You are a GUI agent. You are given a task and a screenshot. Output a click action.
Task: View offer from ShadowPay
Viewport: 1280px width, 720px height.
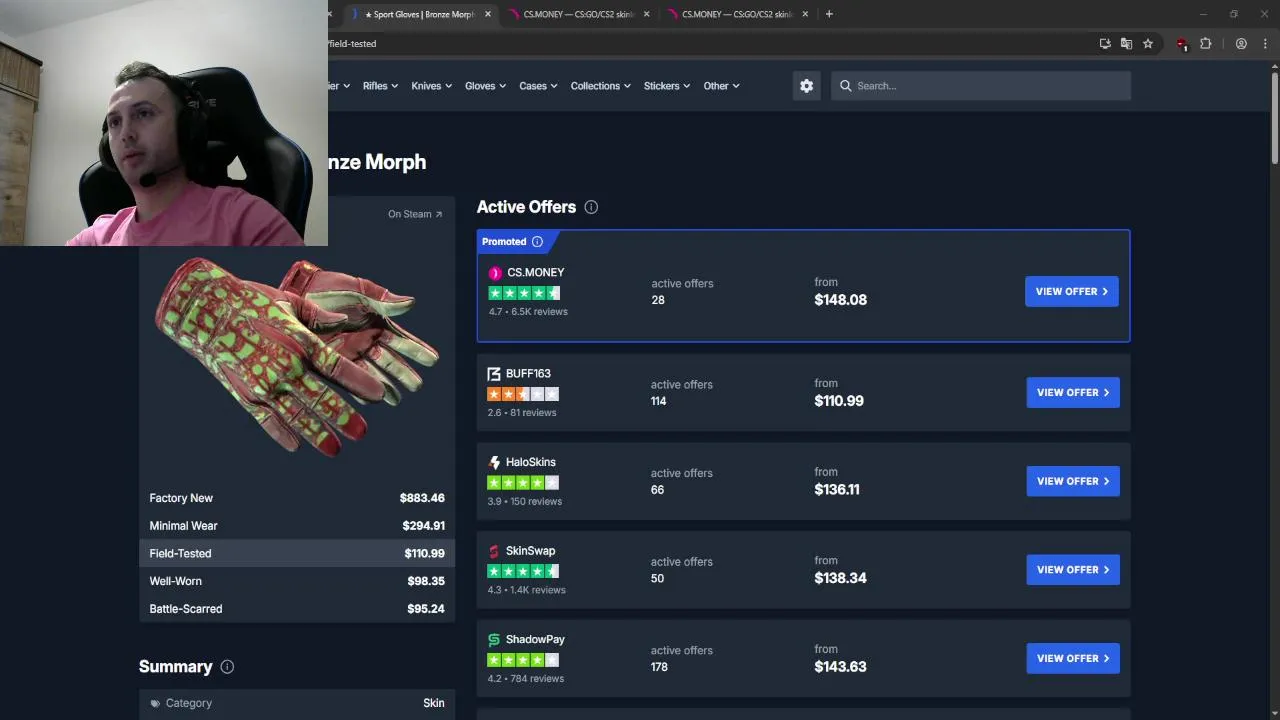[1073, 659]
